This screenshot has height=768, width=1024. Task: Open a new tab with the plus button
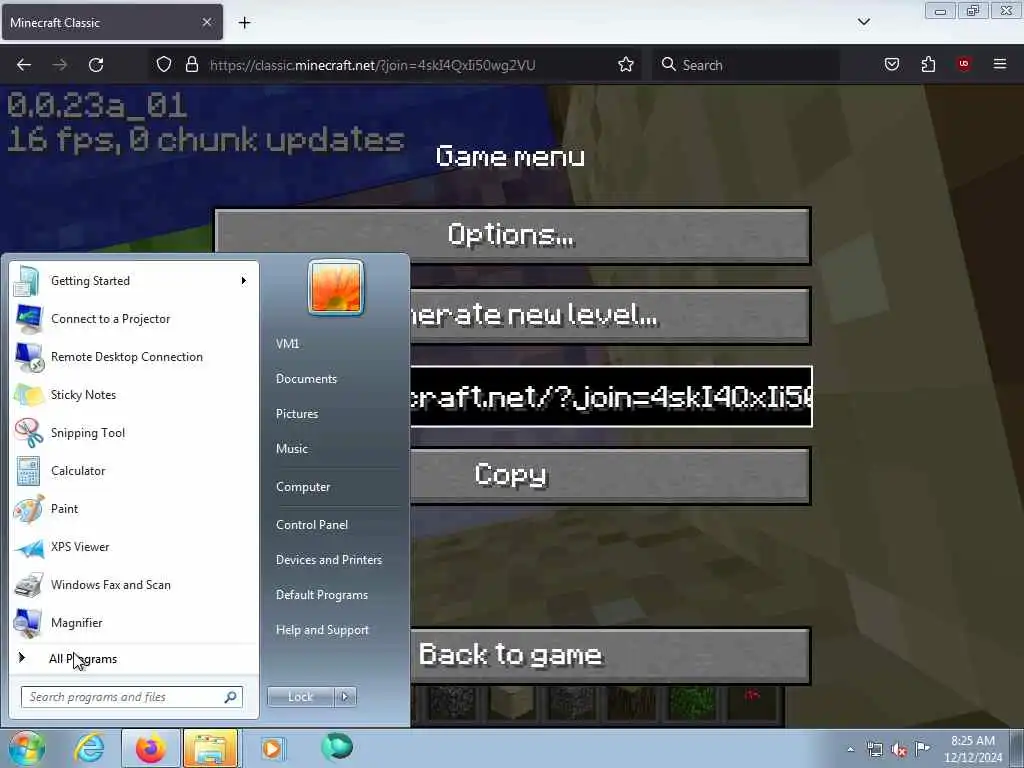click(x=244, y=23)
